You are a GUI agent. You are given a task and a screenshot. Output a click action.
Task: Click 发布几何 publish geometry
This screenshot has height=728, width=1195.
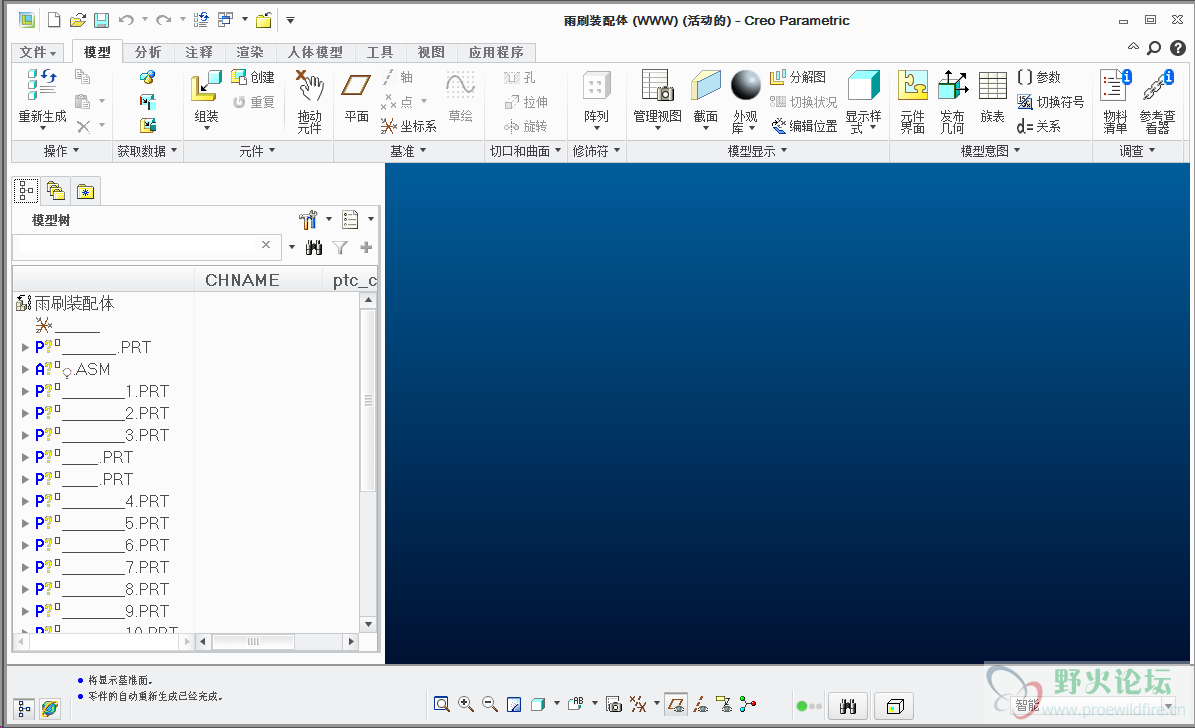(953, 101)
